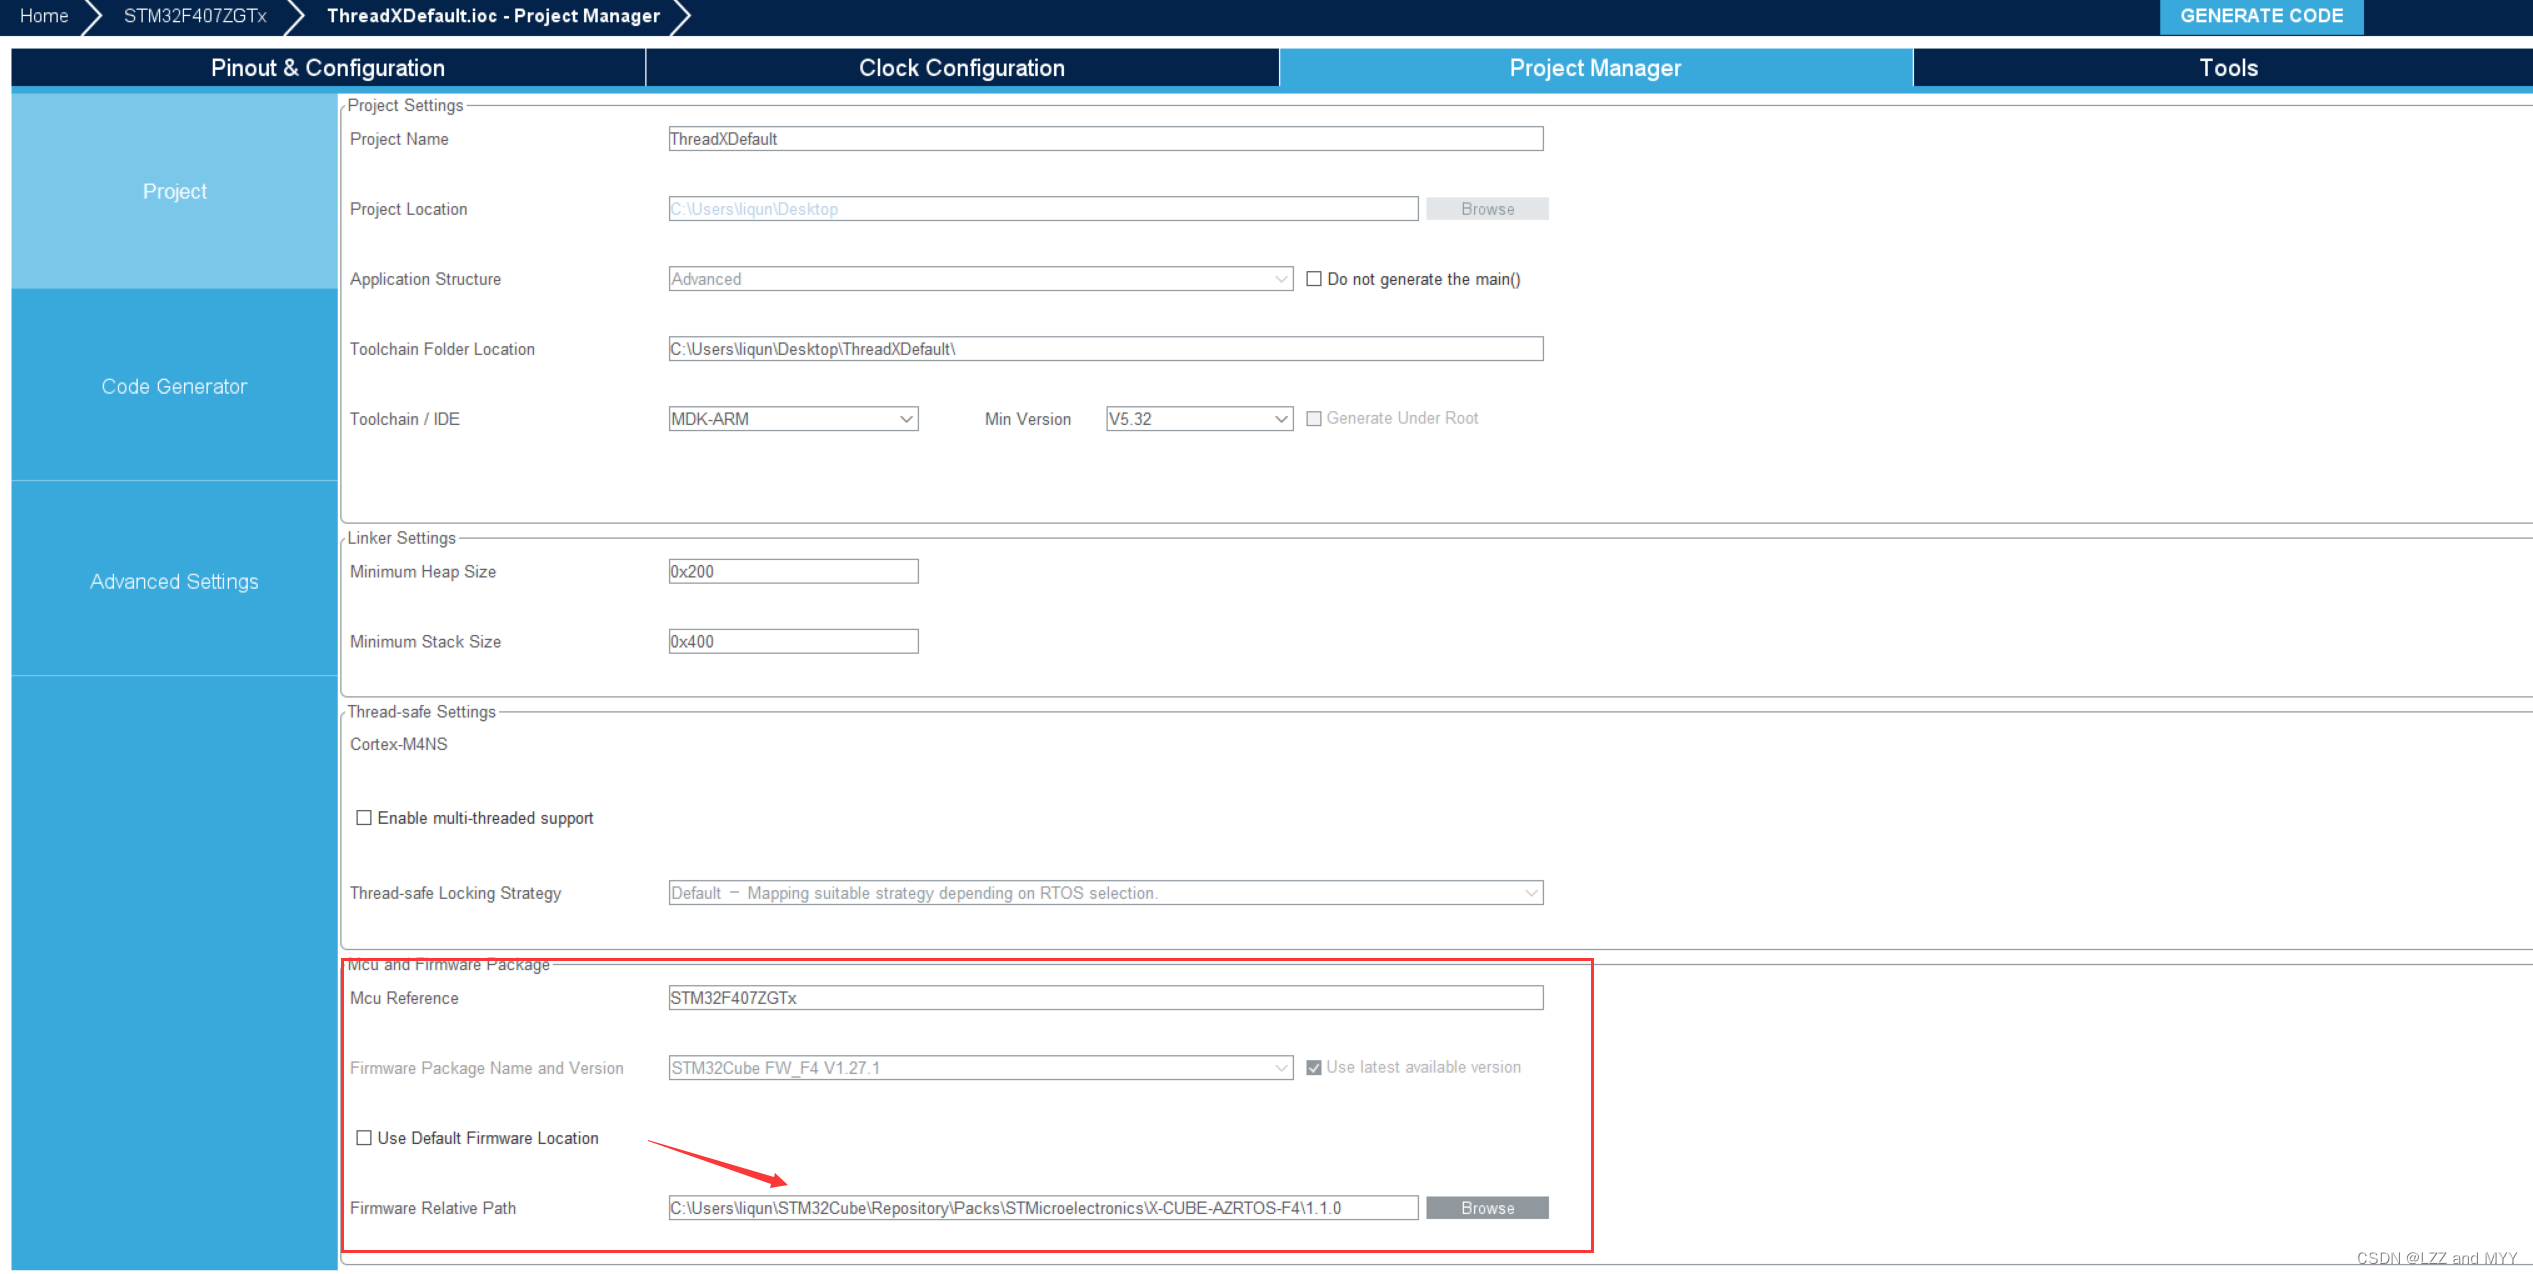
Task: Toggle Enable multi-threaded support checkbox
Action: [x=364, y=818]
